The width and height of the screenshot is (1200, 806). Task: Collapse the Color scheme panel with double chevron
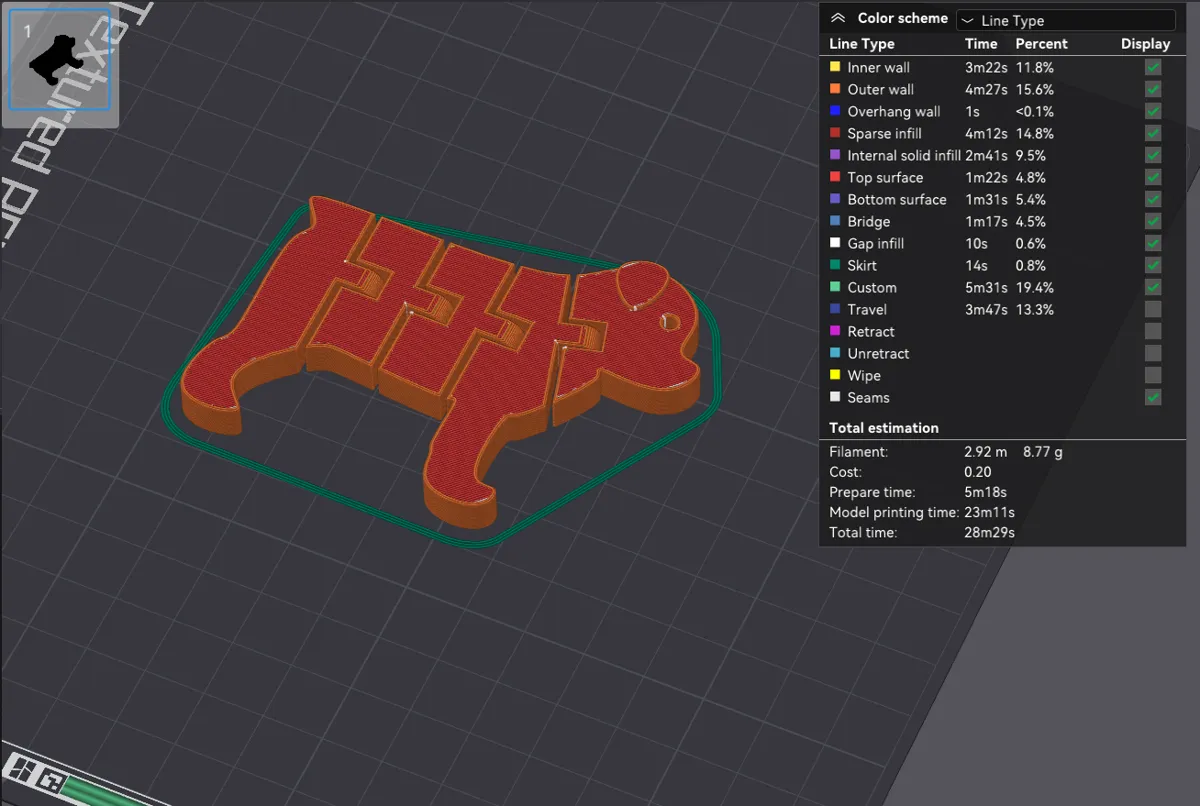tap(838, 18)
